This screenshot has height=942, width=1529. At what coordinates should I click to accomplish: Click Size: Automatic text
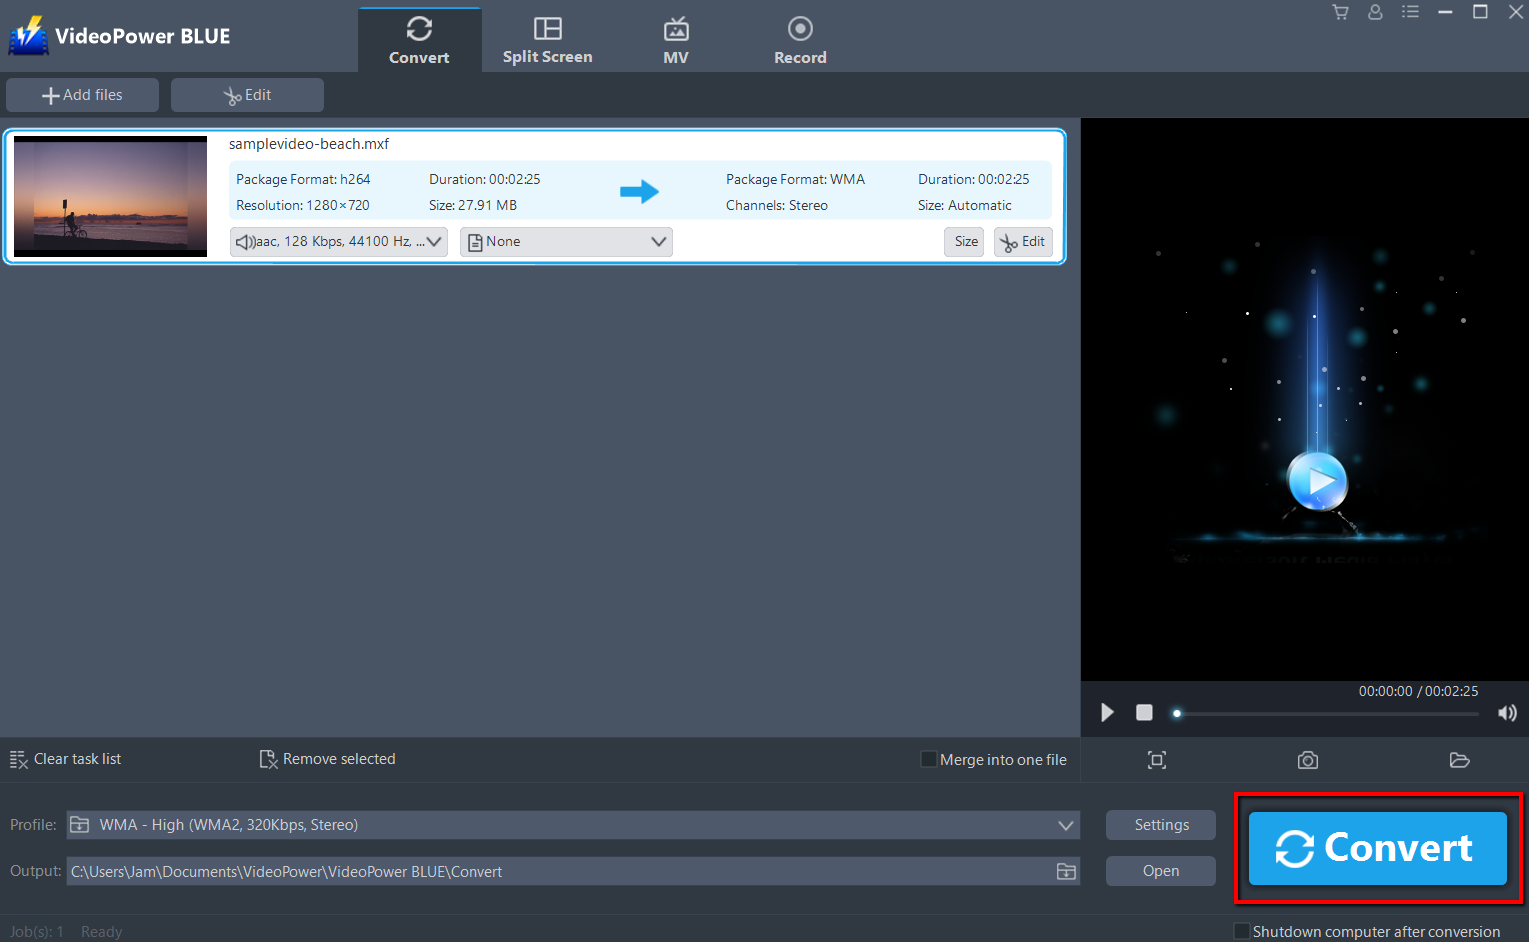965,205
